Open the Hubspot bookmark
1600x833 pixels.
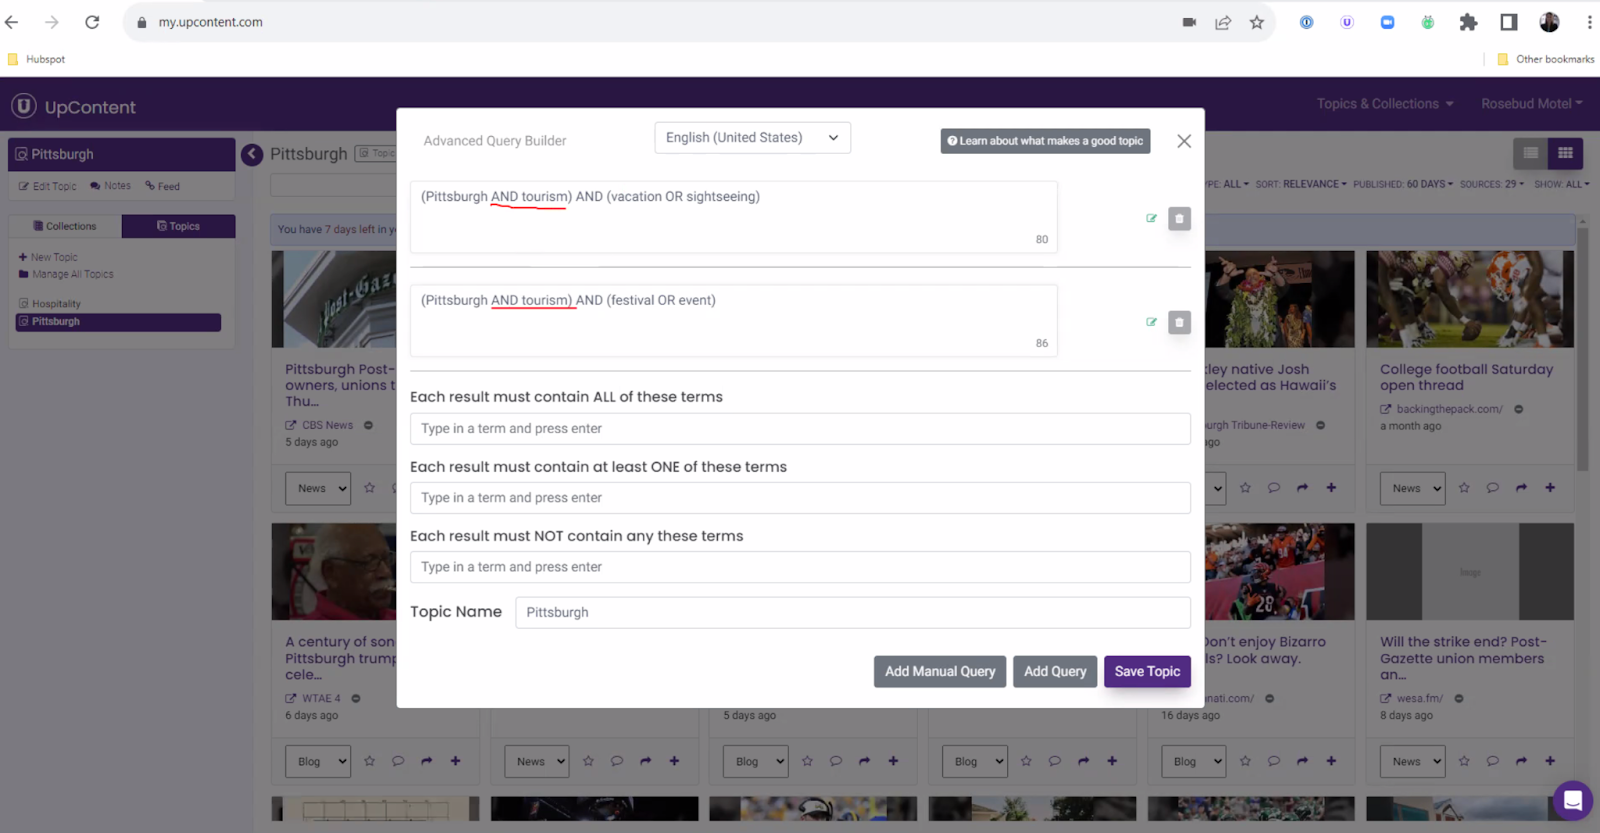click(x=37, y=59)
